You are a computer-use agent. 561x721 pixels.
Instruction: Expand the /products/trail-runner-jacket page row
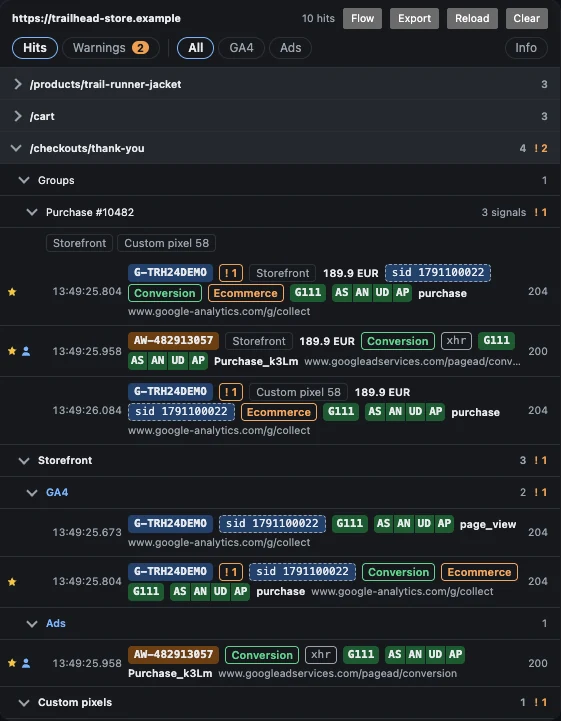point(280,84)
